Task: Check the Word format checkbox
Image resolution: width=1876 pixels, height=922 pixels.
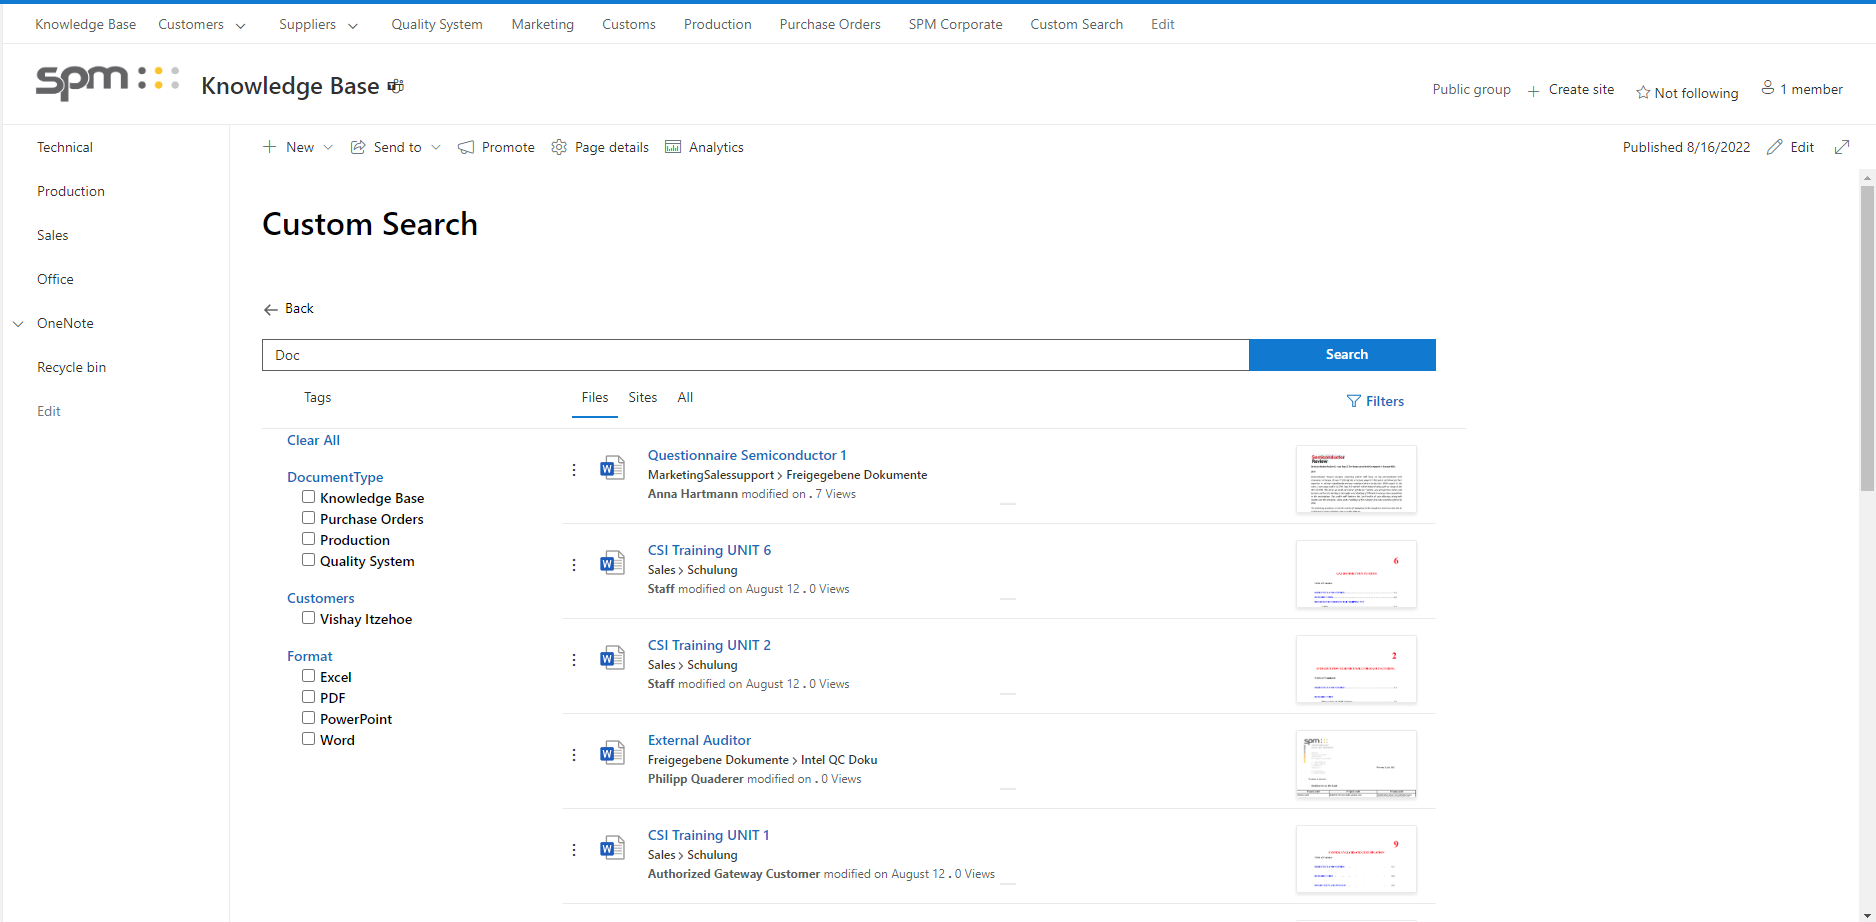Action: point(309,739)
